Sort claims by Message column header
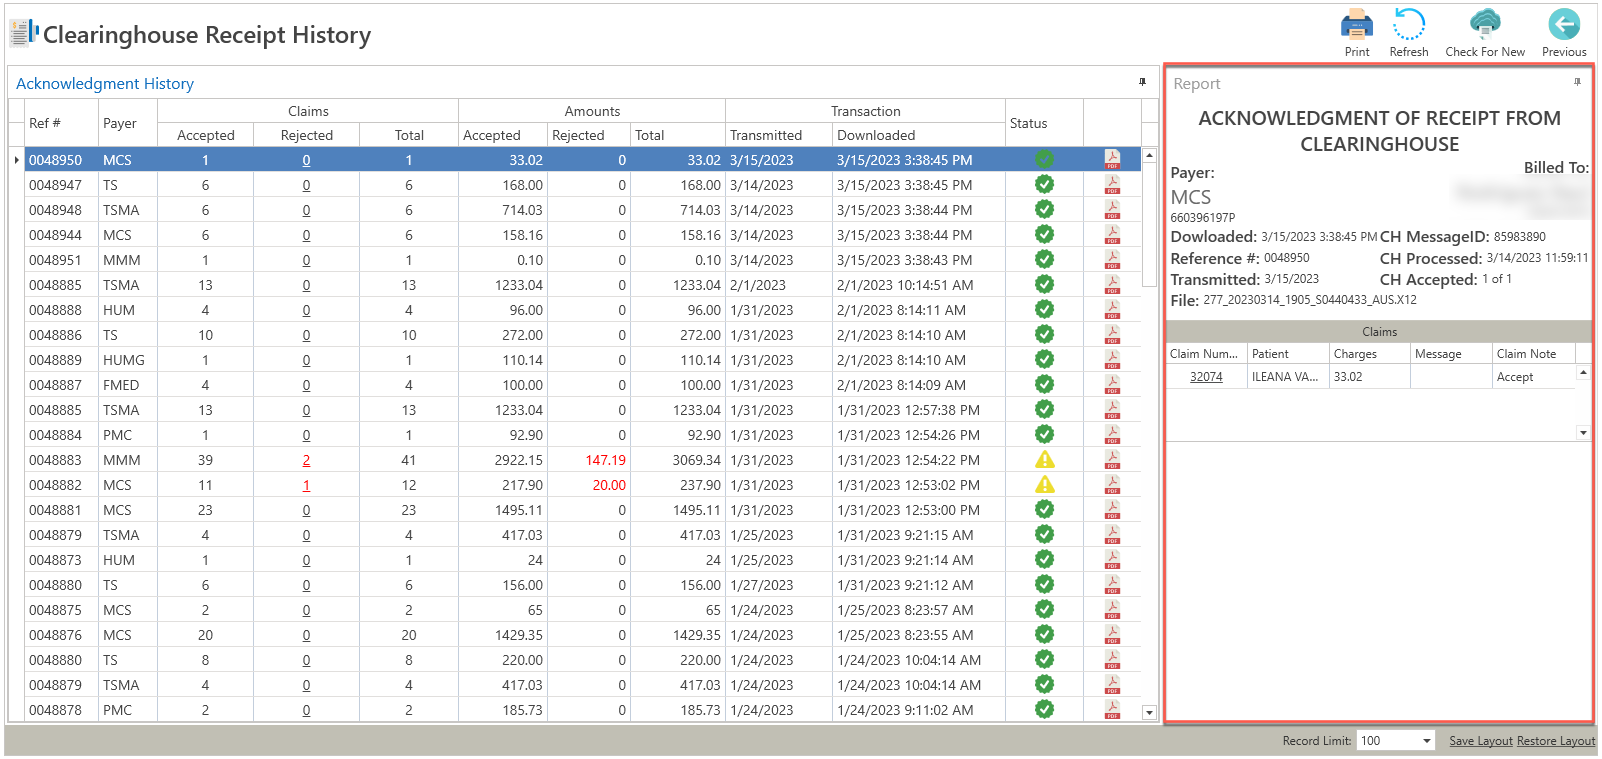 tap(1451, 354)
